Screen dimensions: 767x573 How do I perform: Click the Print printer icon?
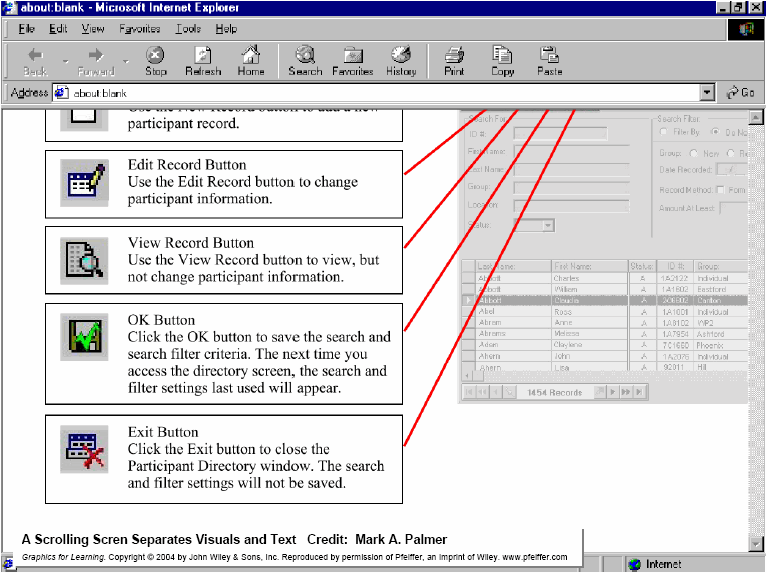[454, 55]
